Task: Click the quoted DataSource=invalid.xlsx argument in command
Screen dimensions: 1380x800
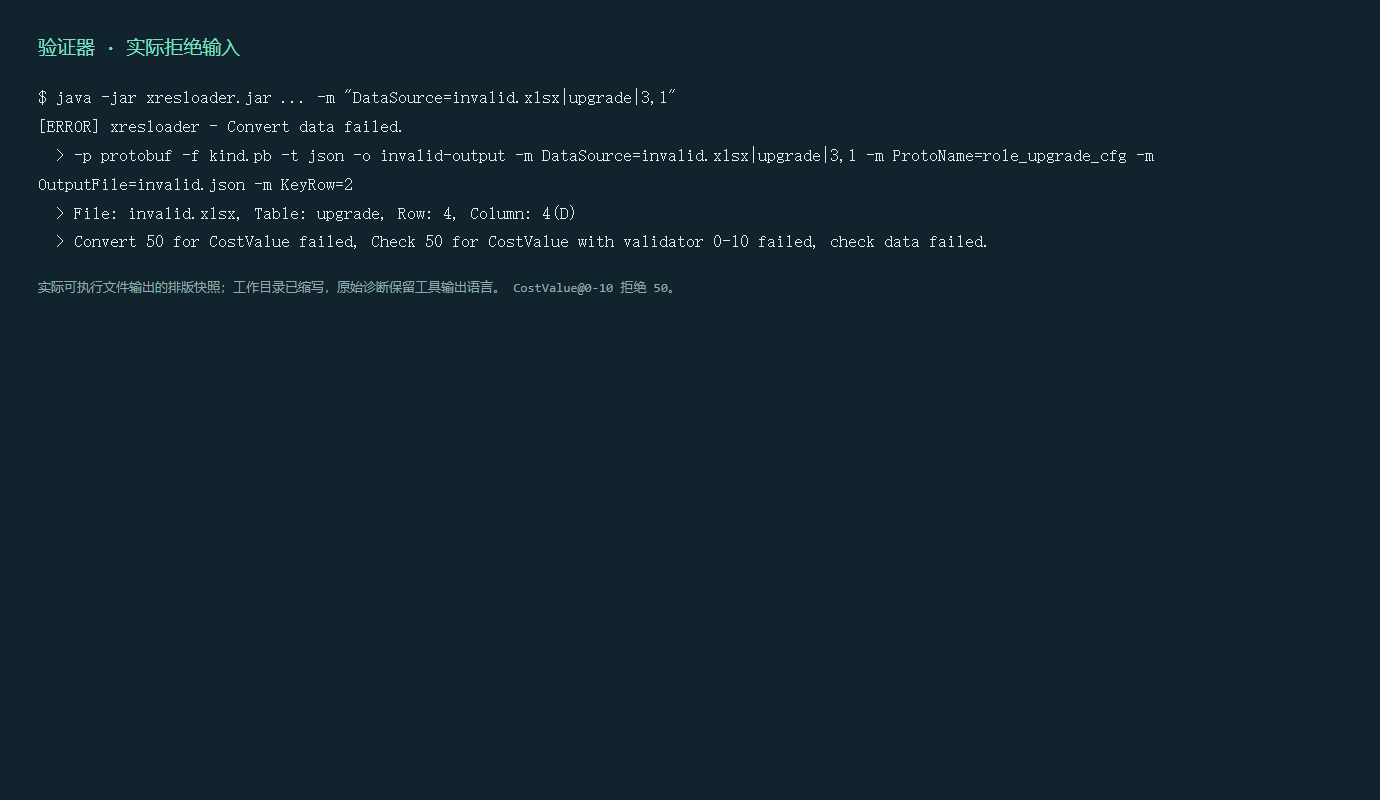Action: [x=511, y=98]
